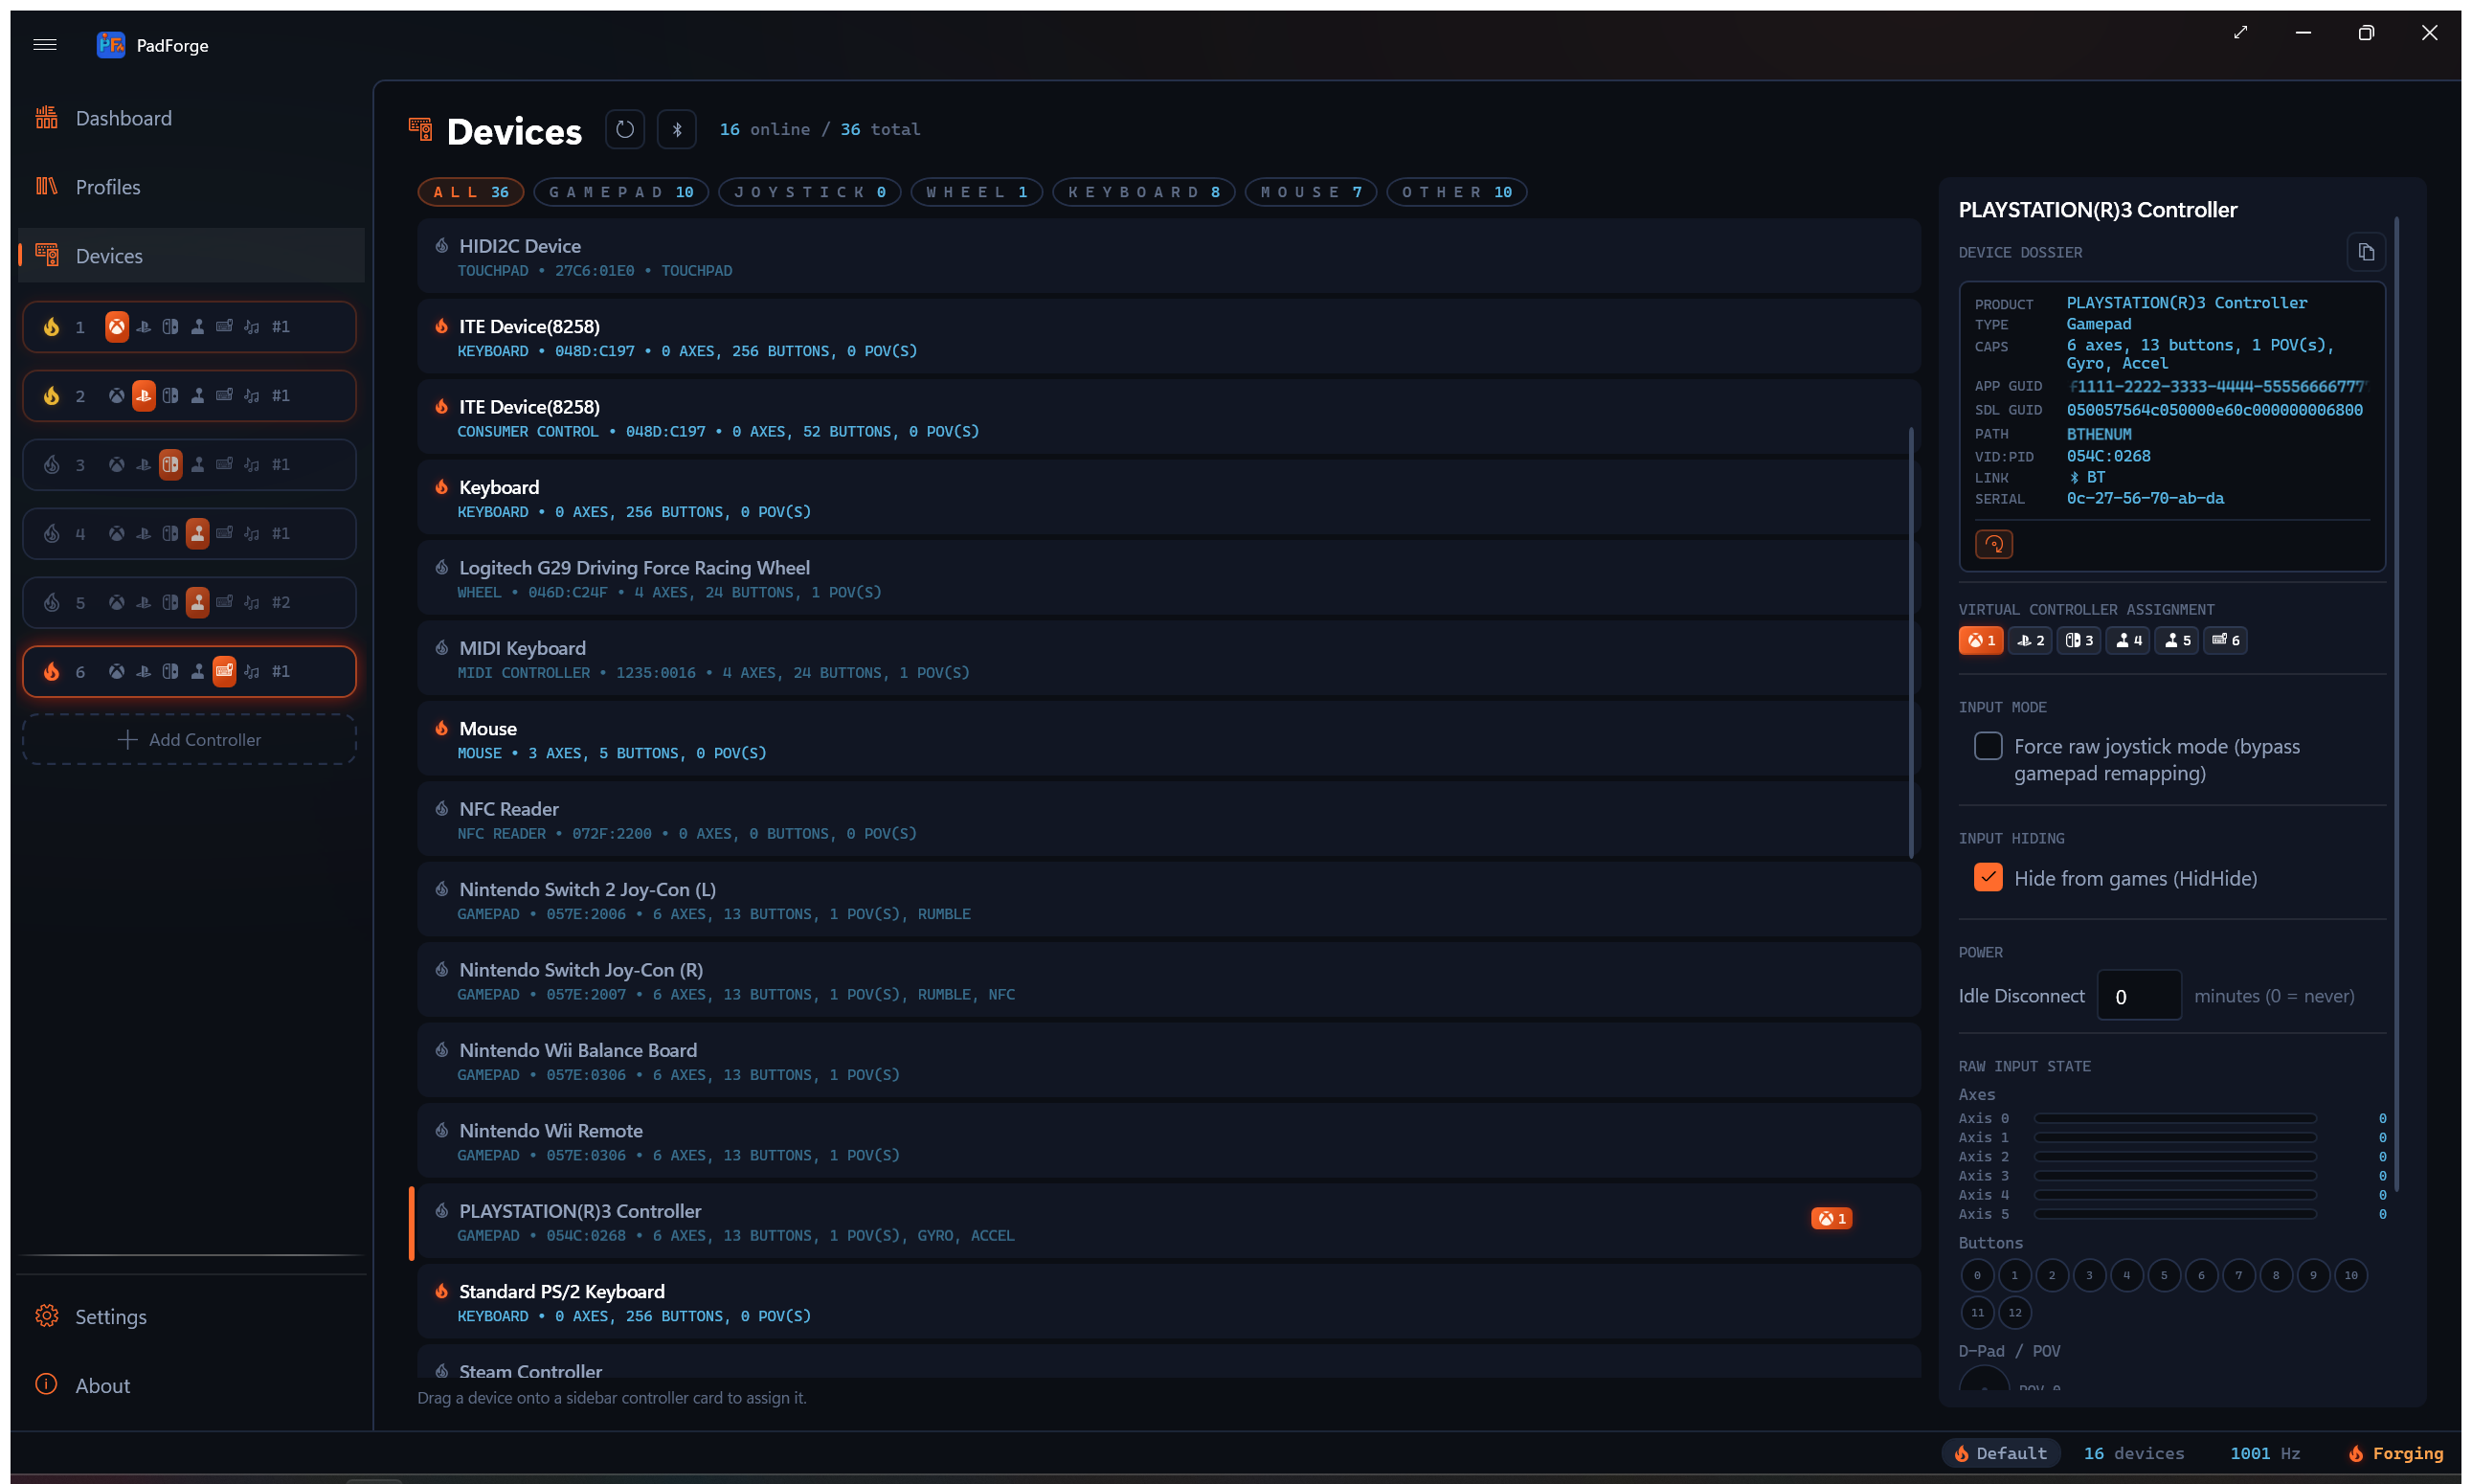
Task: Toggle virtual controller 4 assignment
Action: 2128,640
